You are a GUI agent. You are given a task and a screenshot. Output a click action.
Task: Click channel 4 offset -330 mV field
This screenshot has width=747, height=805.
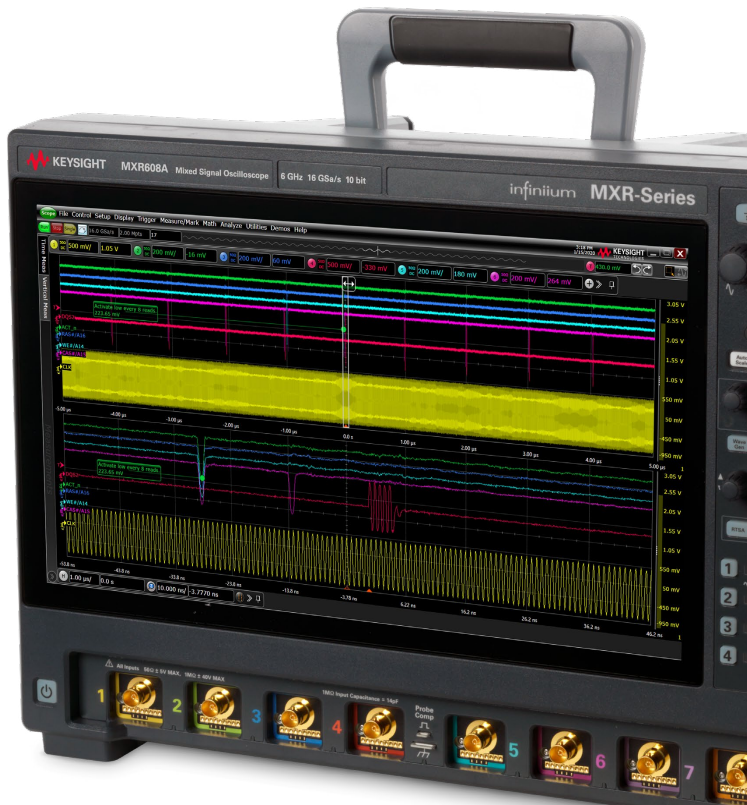click(x=377, y=268)
